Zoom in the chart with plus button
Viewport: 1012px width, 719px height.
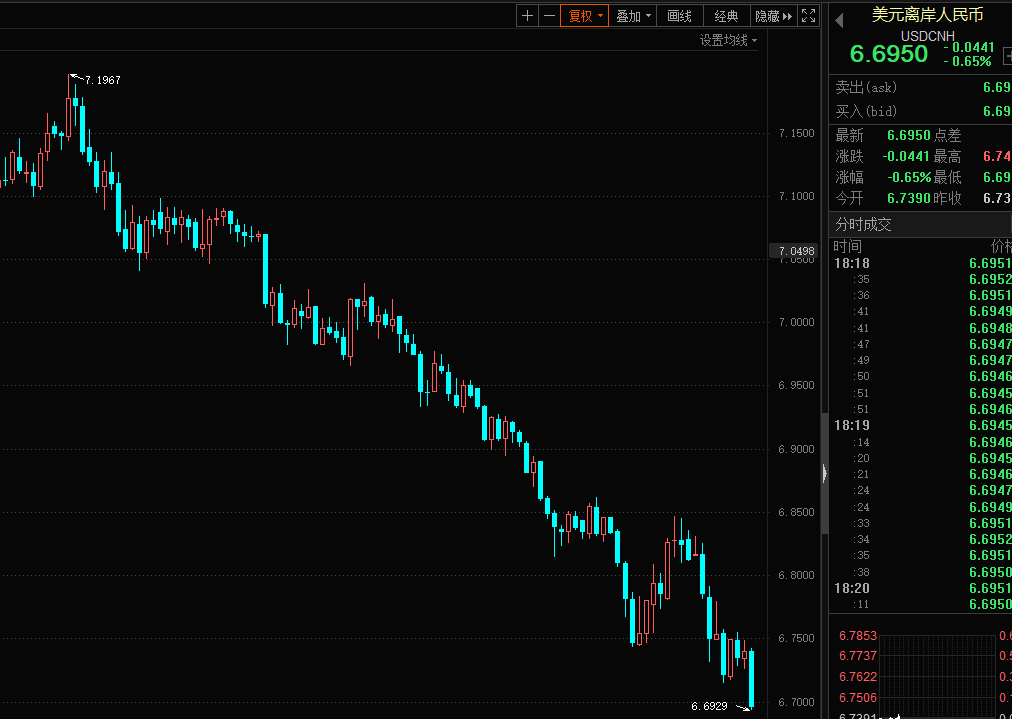527,16
